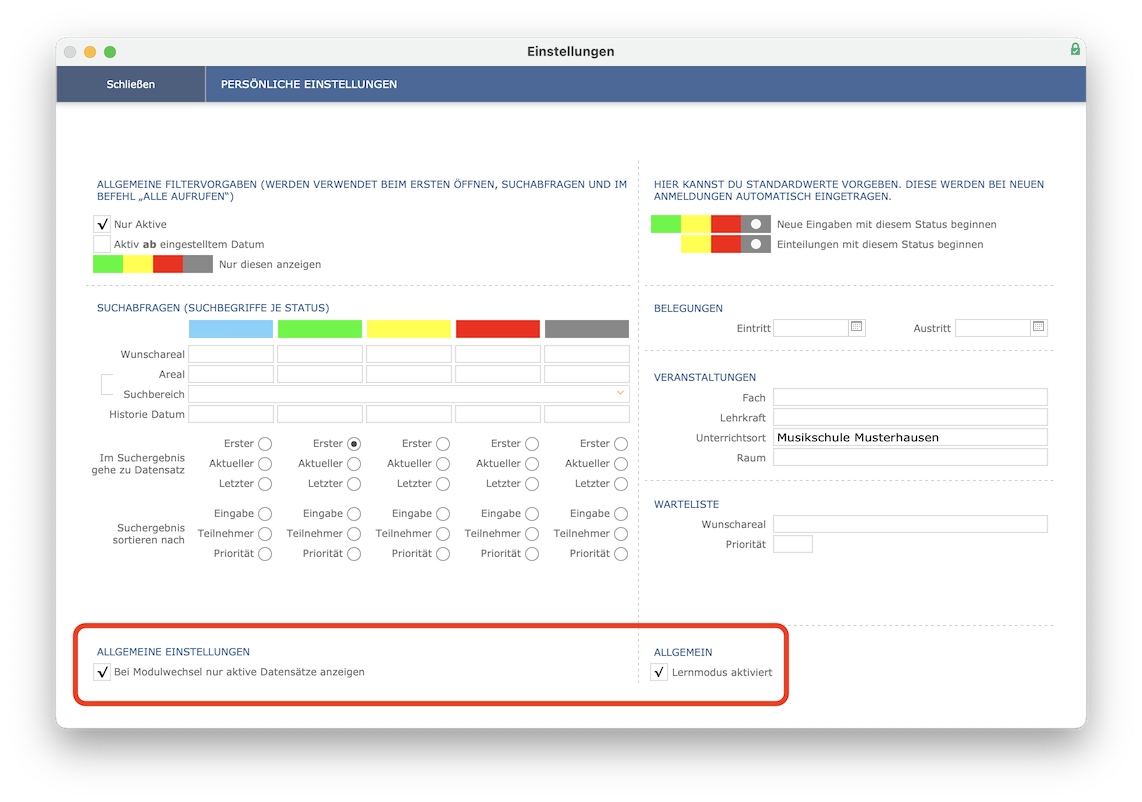Click the blue Suchabfragen column header
This screenshot has height=802, width=1142.
tap(231, 329)
